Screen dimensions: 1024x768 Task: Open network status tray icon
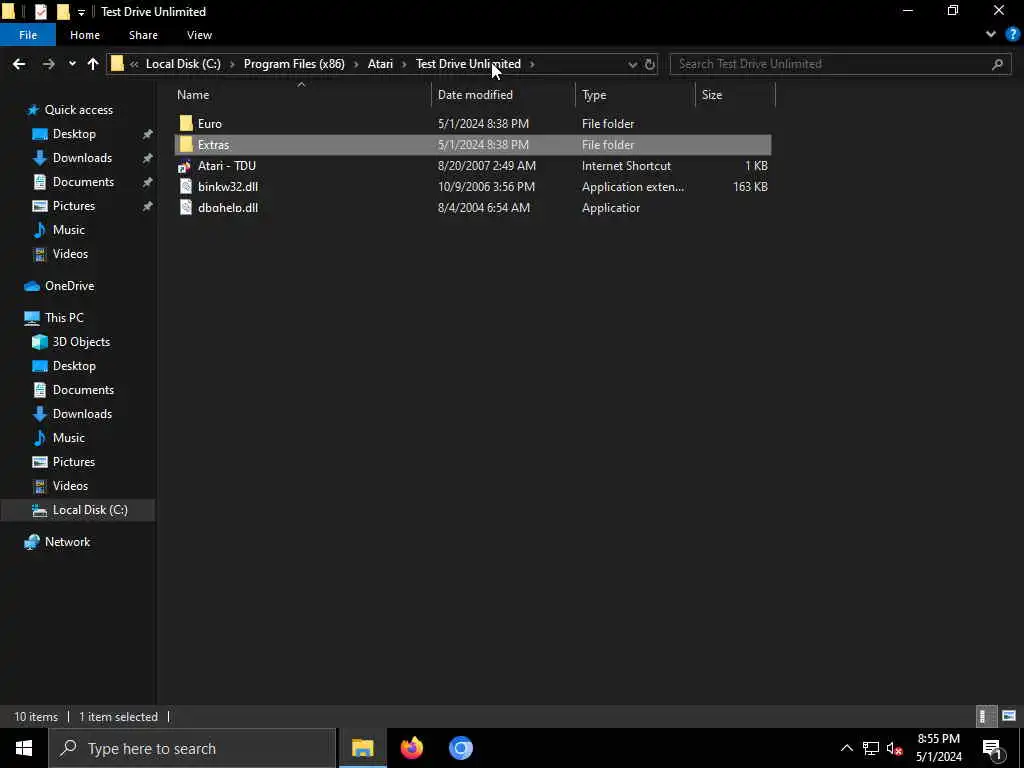pos(871,748)
